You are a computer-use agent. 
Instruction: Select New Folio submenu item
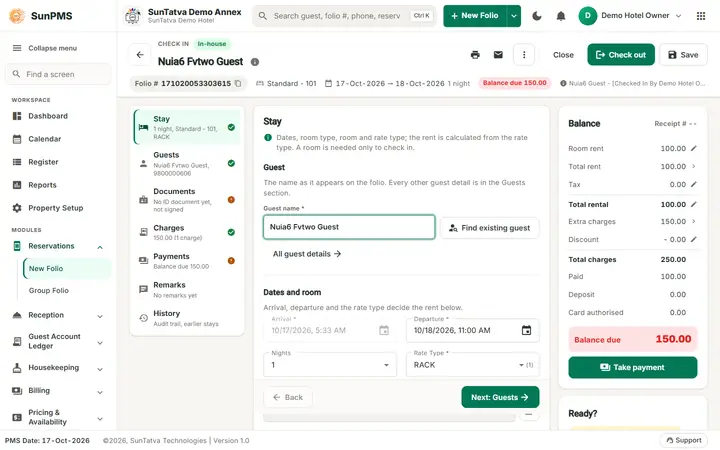(67, 269)
